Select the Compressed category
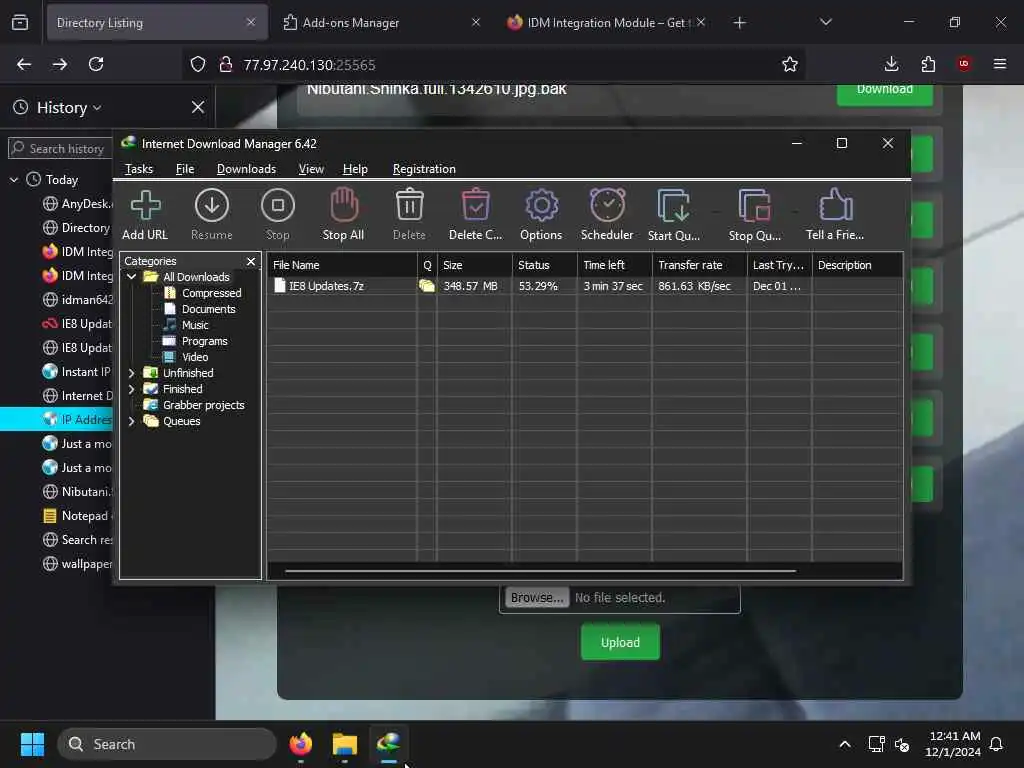Viewport: 1024px width, 768px height. point(211,293)
